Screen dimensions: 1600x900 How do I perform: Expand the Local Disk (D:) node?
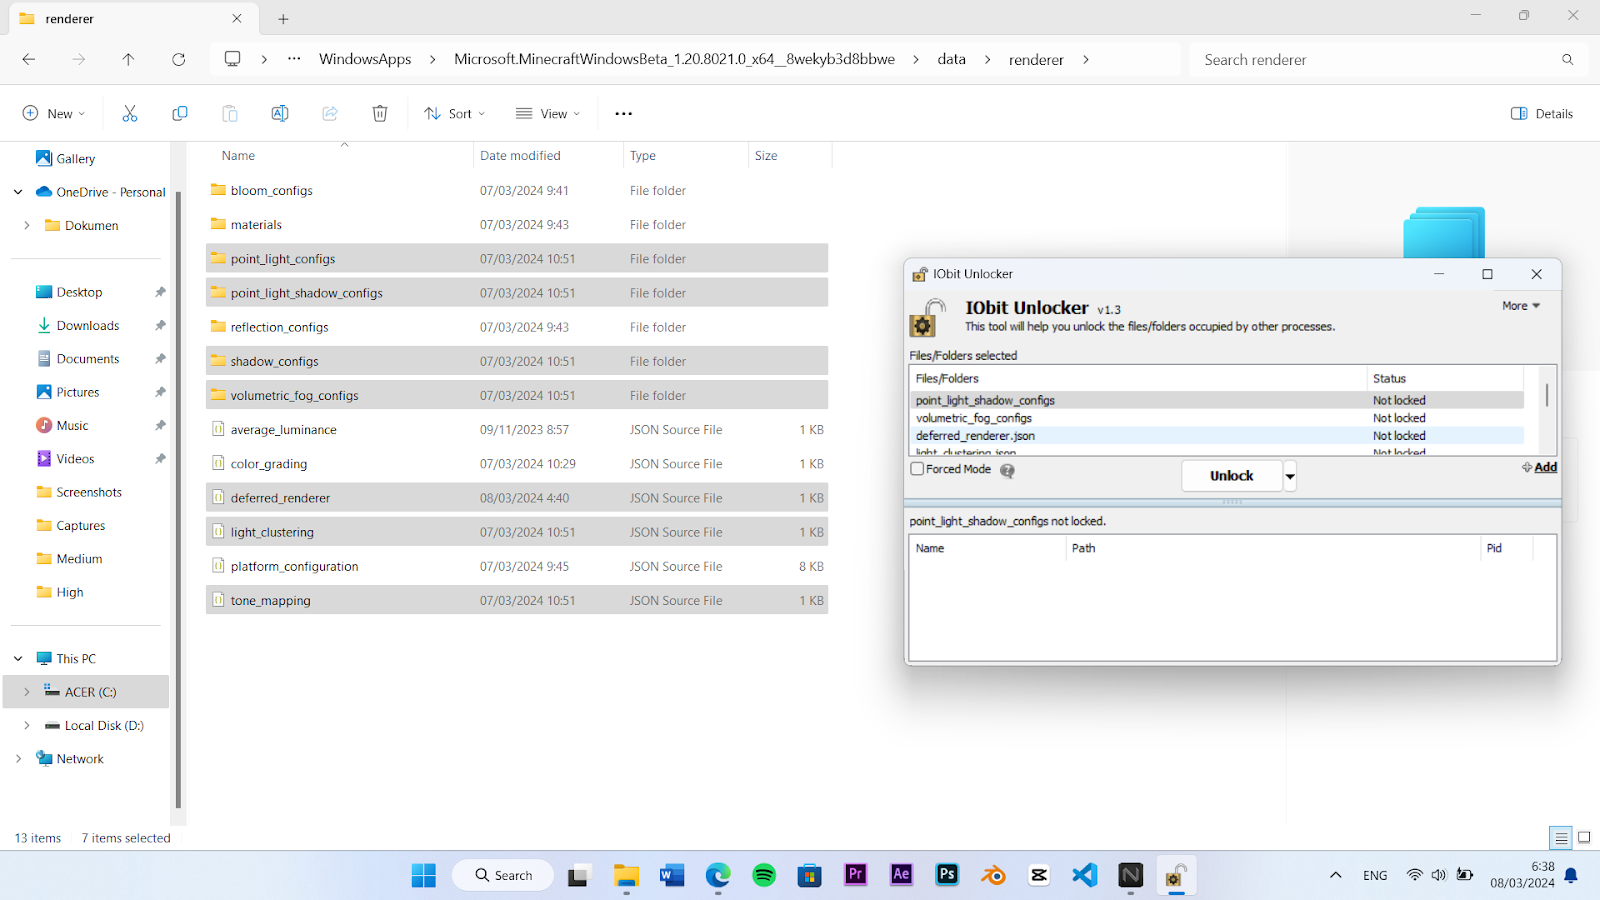click(x=27, y=726)
